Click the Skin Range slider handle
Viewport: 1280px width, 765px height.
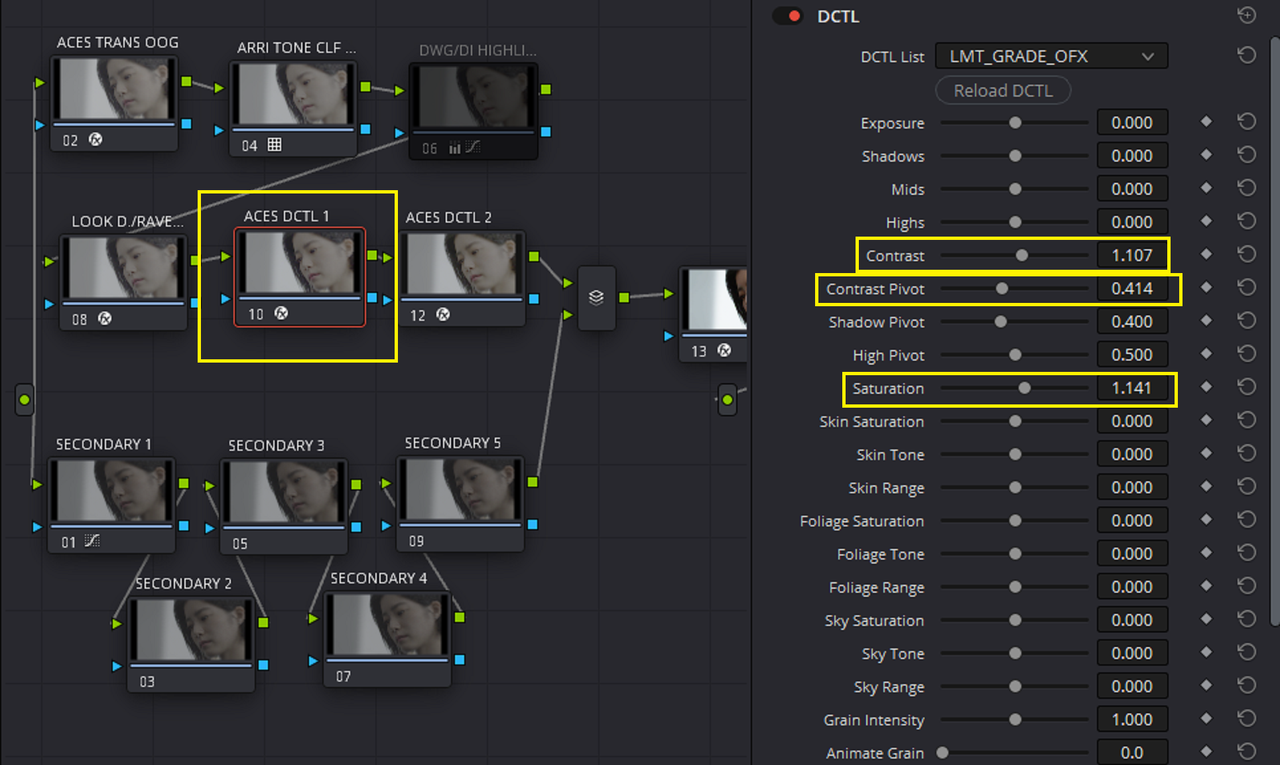(x=1015, y=488)
